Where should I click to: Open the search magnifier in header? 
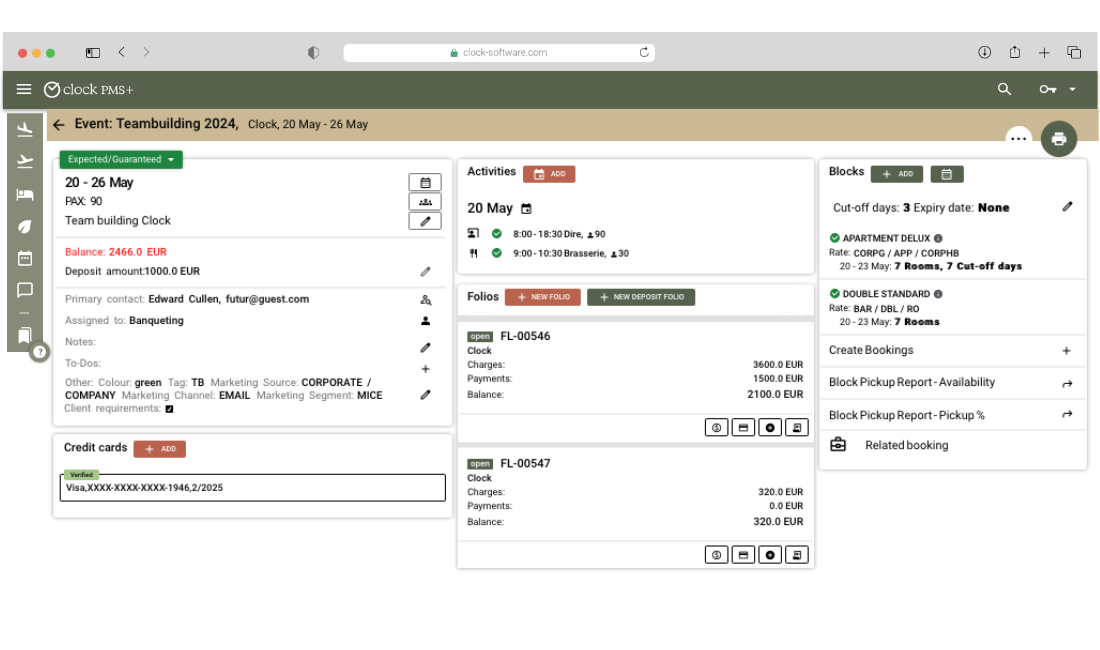tap(1004, 89)
